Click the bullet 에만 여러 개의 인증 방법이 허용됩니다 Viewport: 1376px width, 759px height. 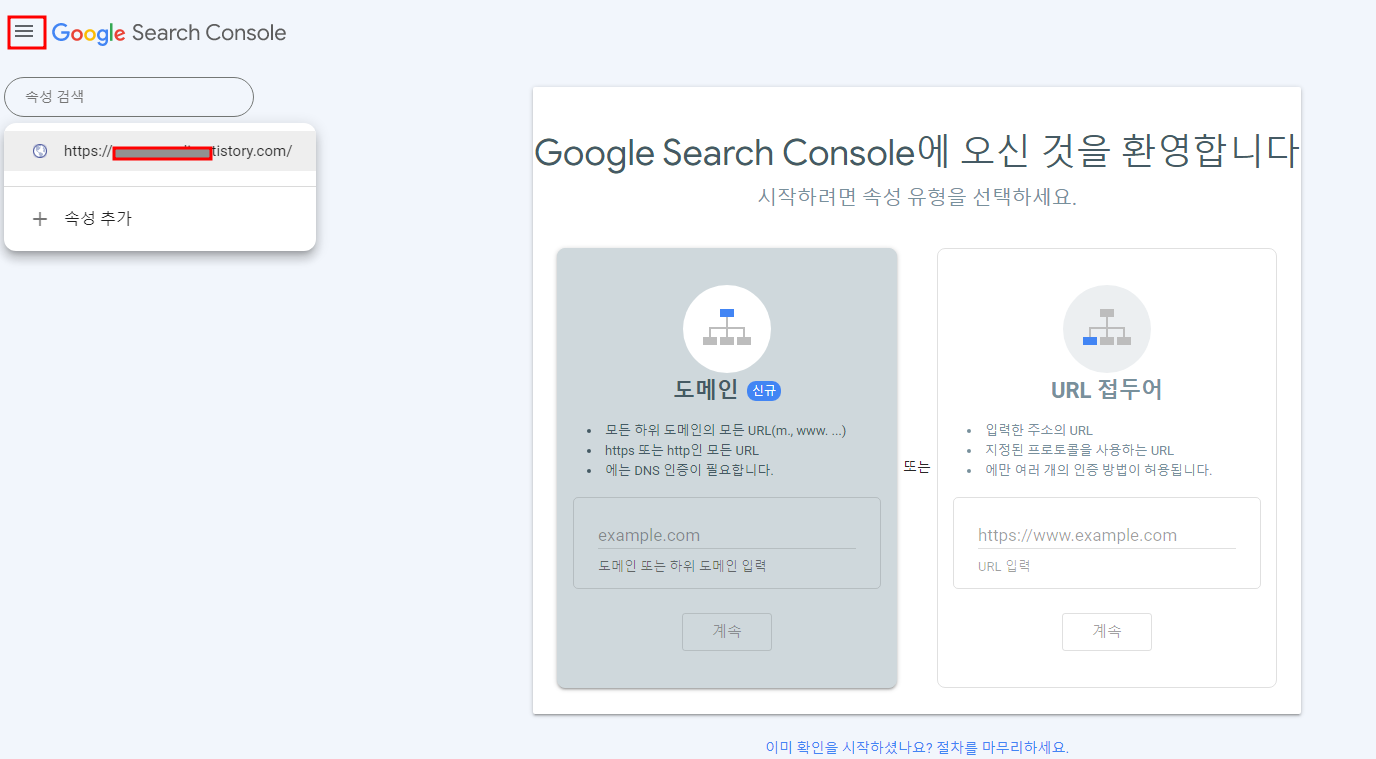point(1099,470)
